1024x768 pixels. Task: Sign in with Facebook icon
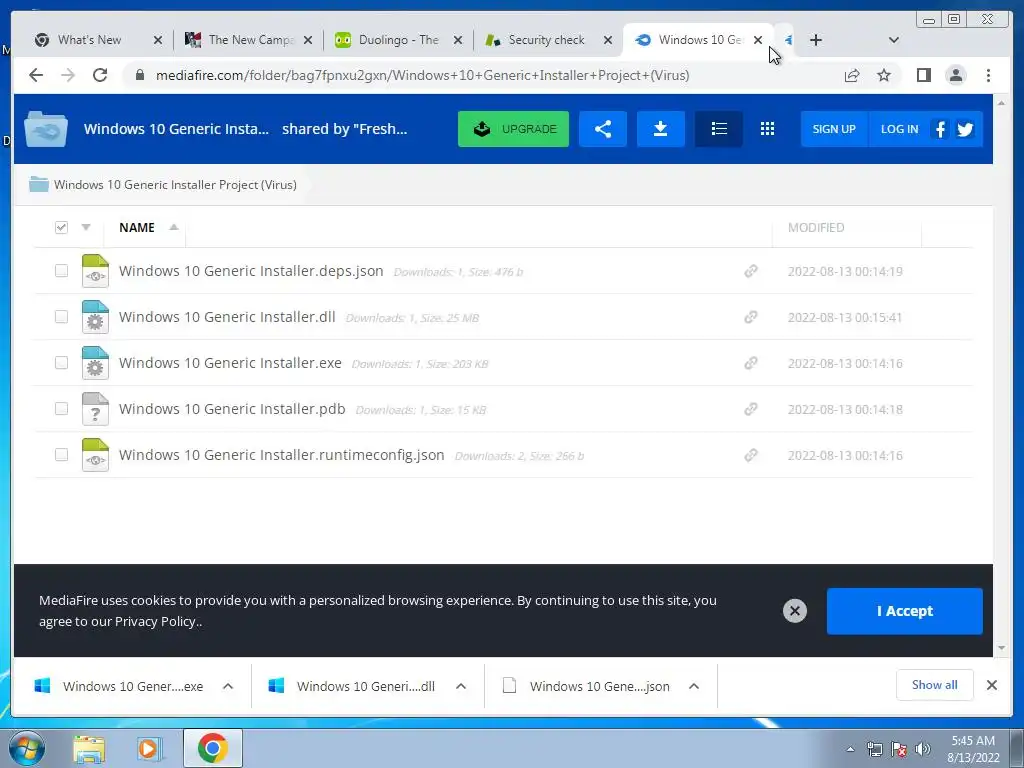click(x=940, y=129)
